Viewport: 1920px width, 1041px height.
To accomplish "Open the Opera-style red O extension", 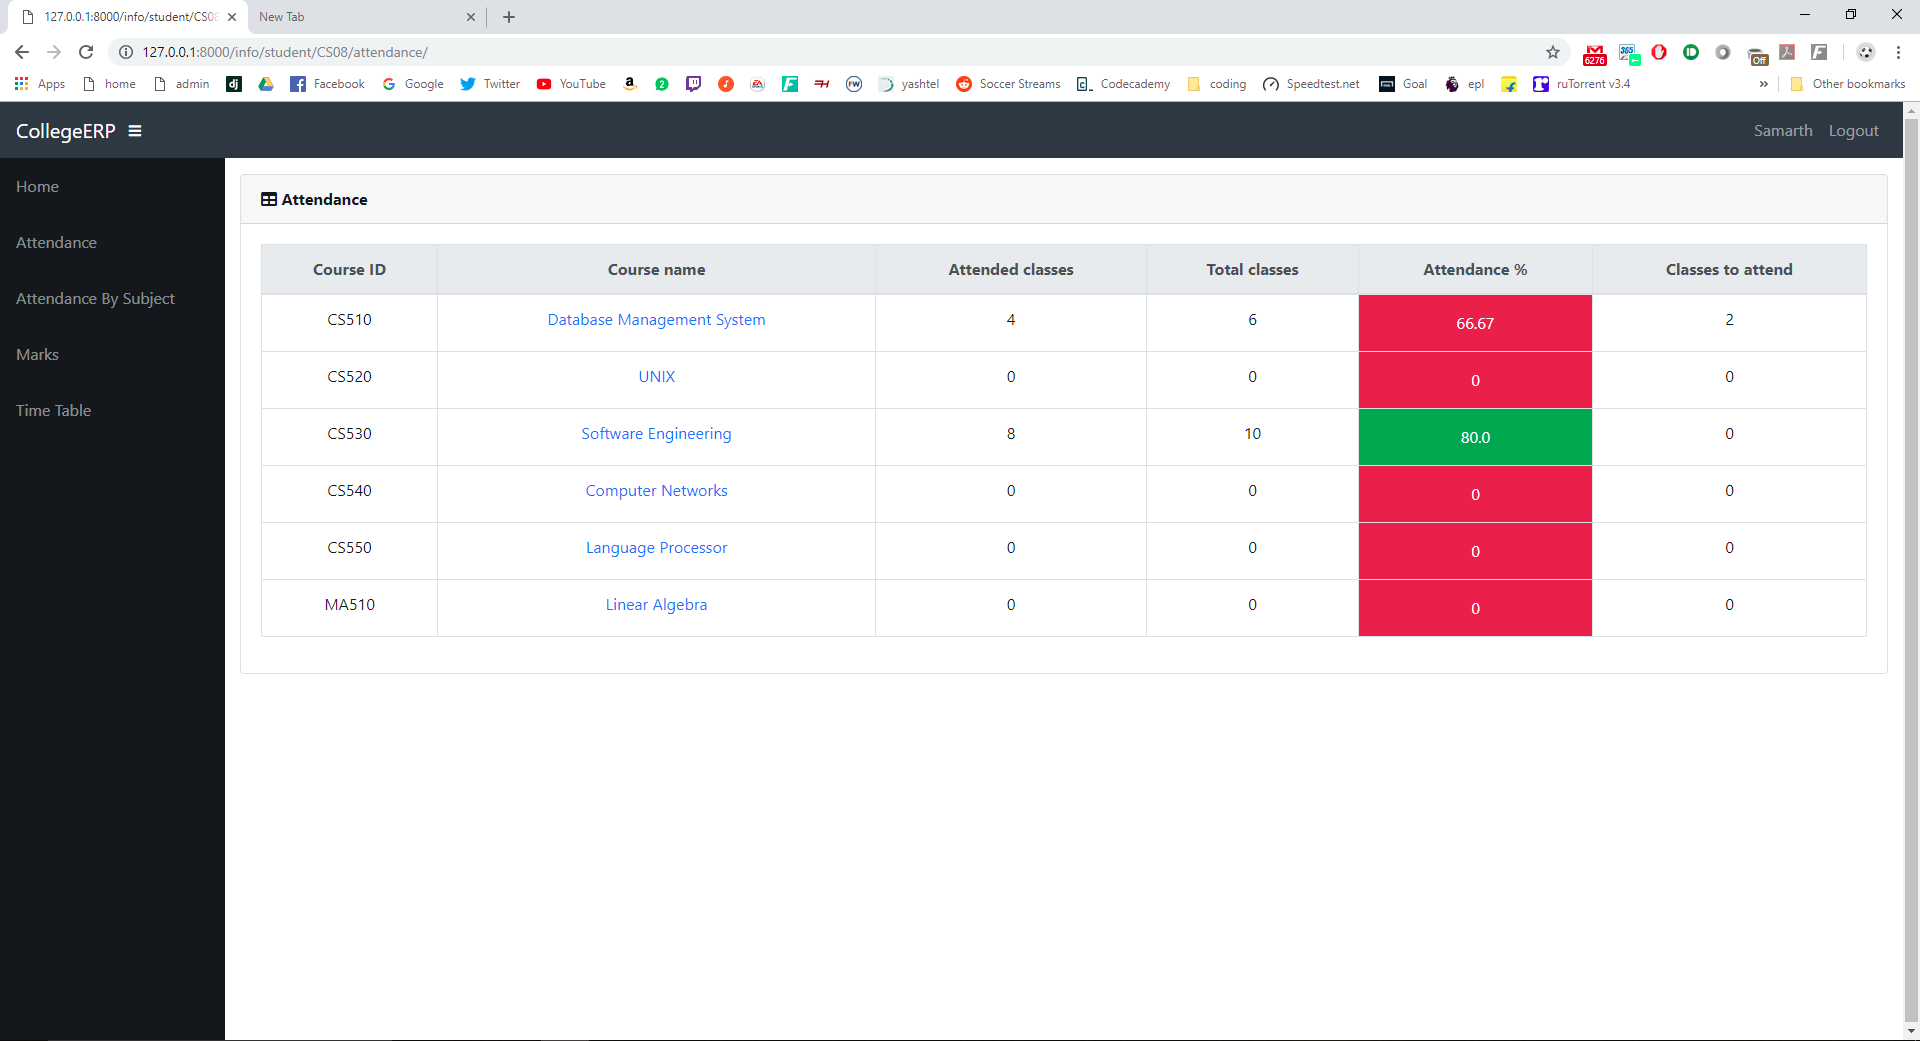I will click(x=1659, y=52).
